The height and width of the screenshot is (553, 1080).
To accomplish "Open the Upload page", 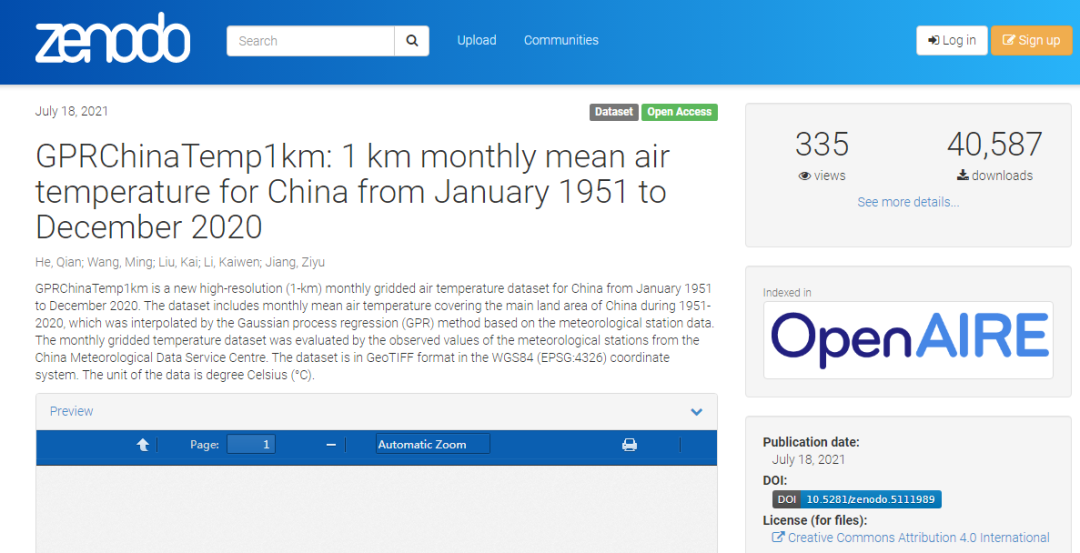I will tap(477, 40).
